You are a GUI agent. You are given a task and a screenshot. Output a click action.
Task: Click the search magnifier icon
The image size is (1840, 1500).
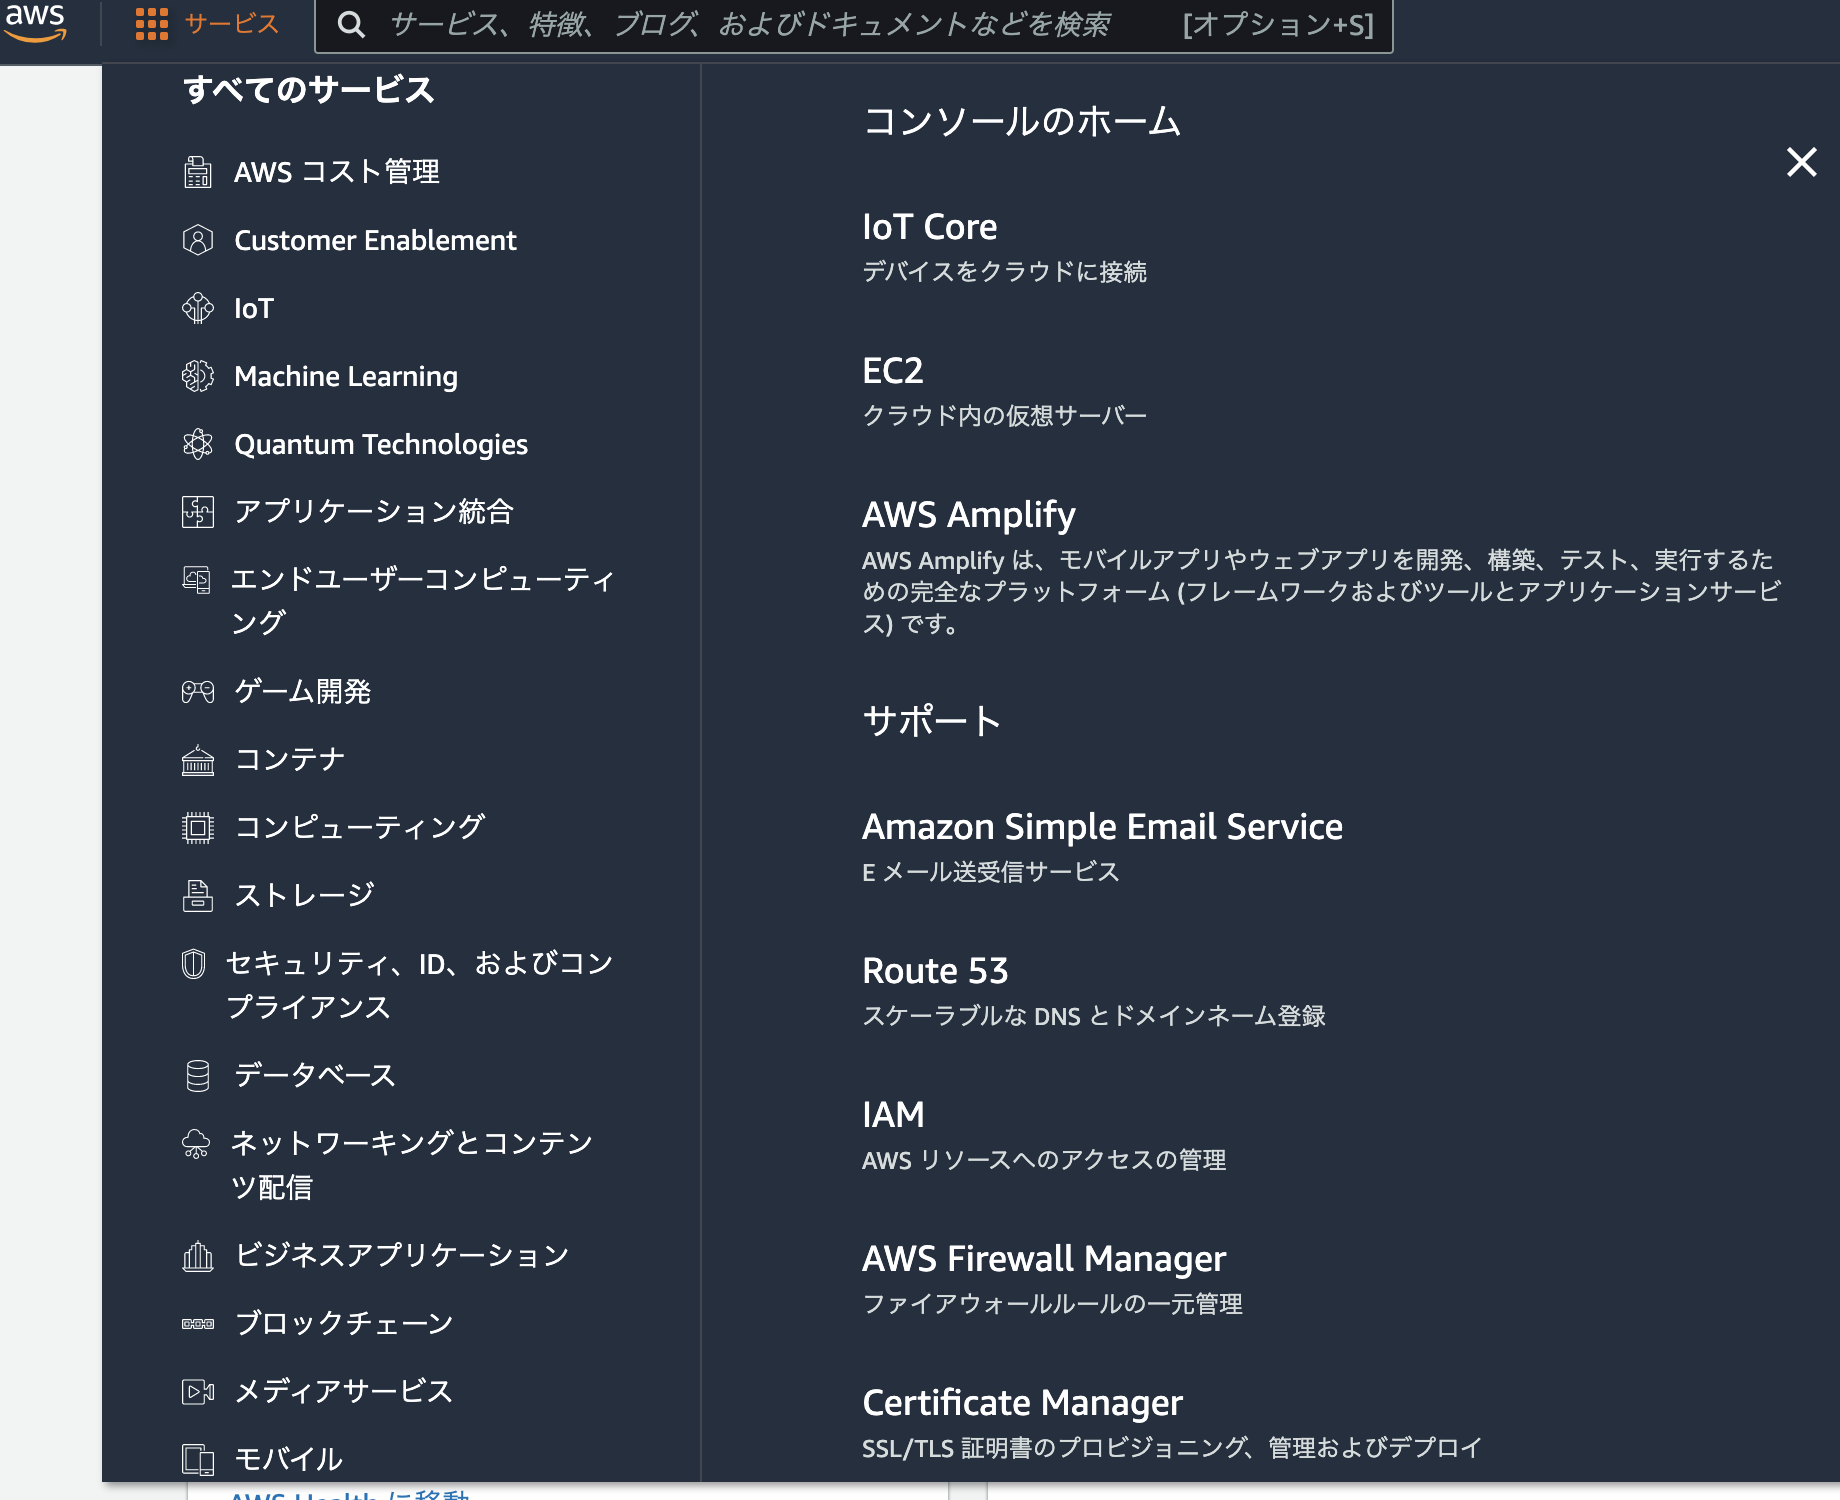[x=351, y=24]
